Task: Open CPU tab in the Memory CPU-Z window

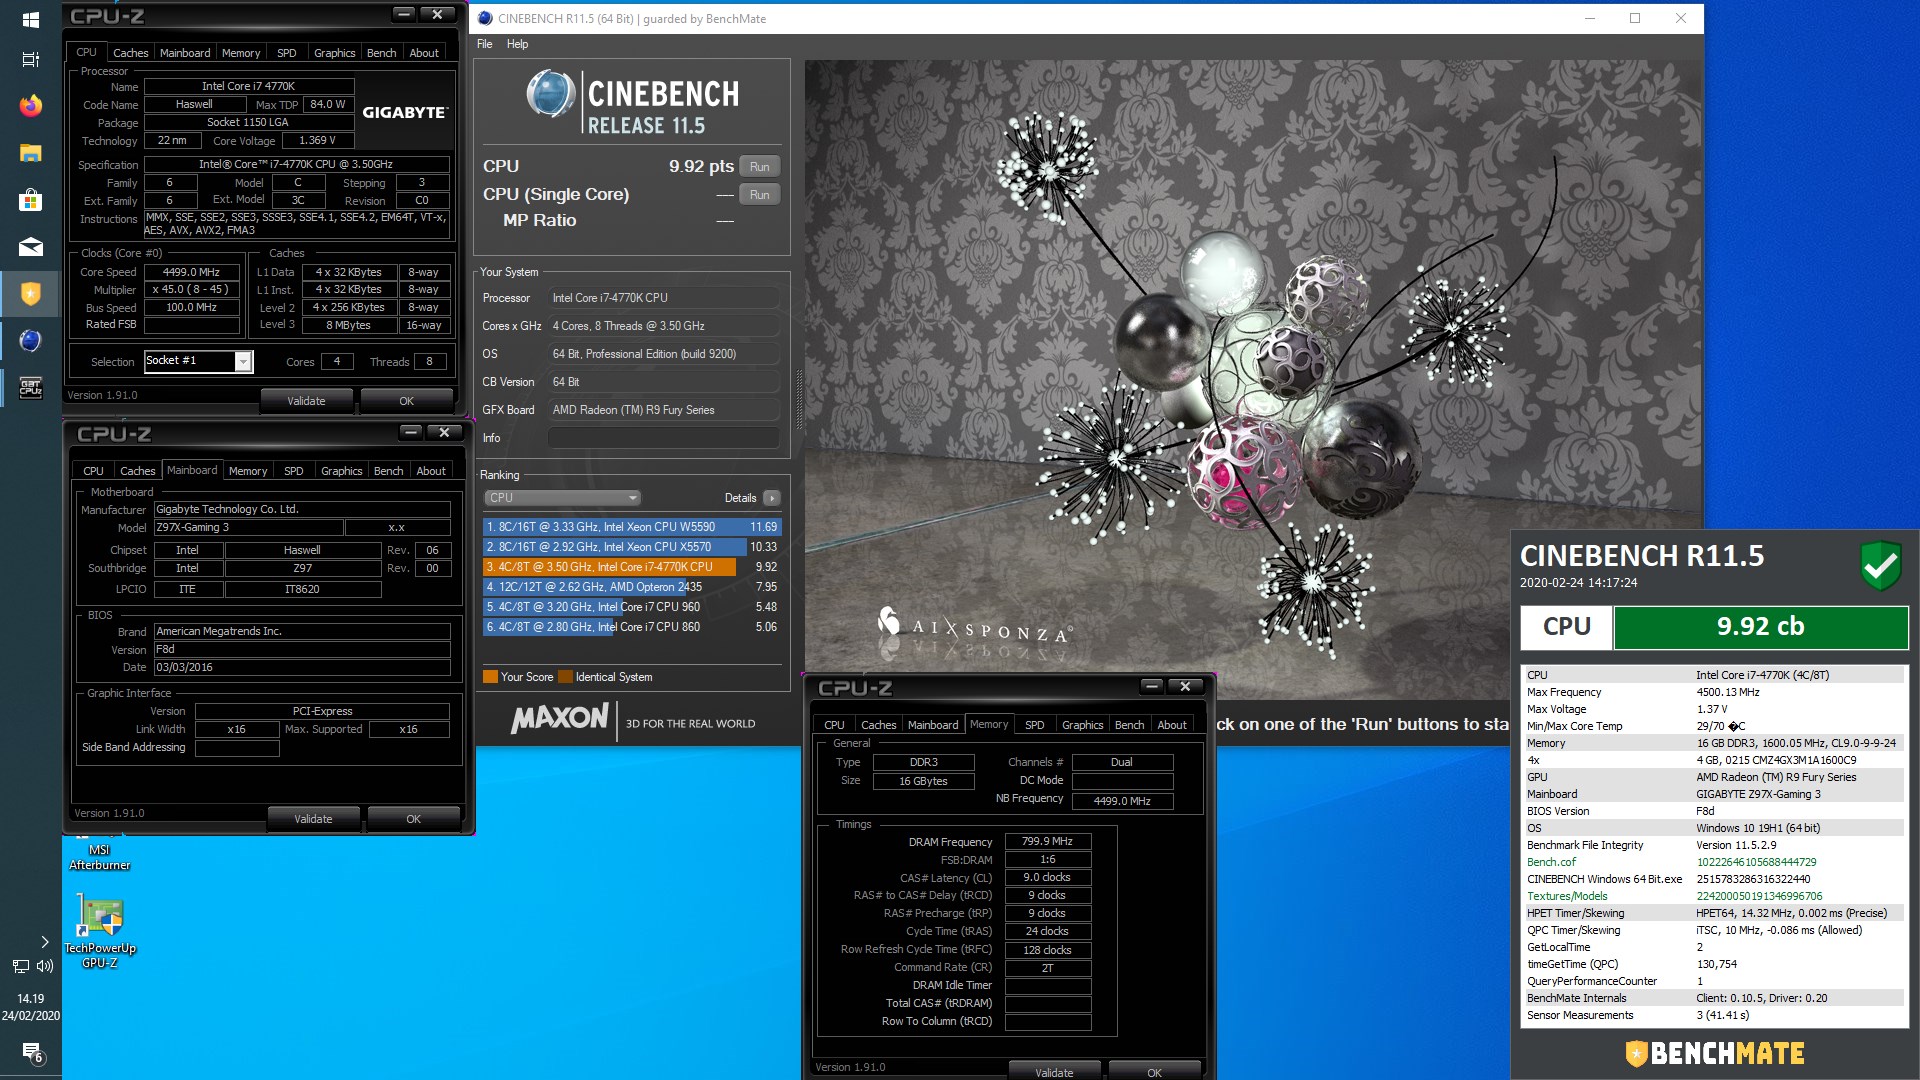Action: coord(834,725)
